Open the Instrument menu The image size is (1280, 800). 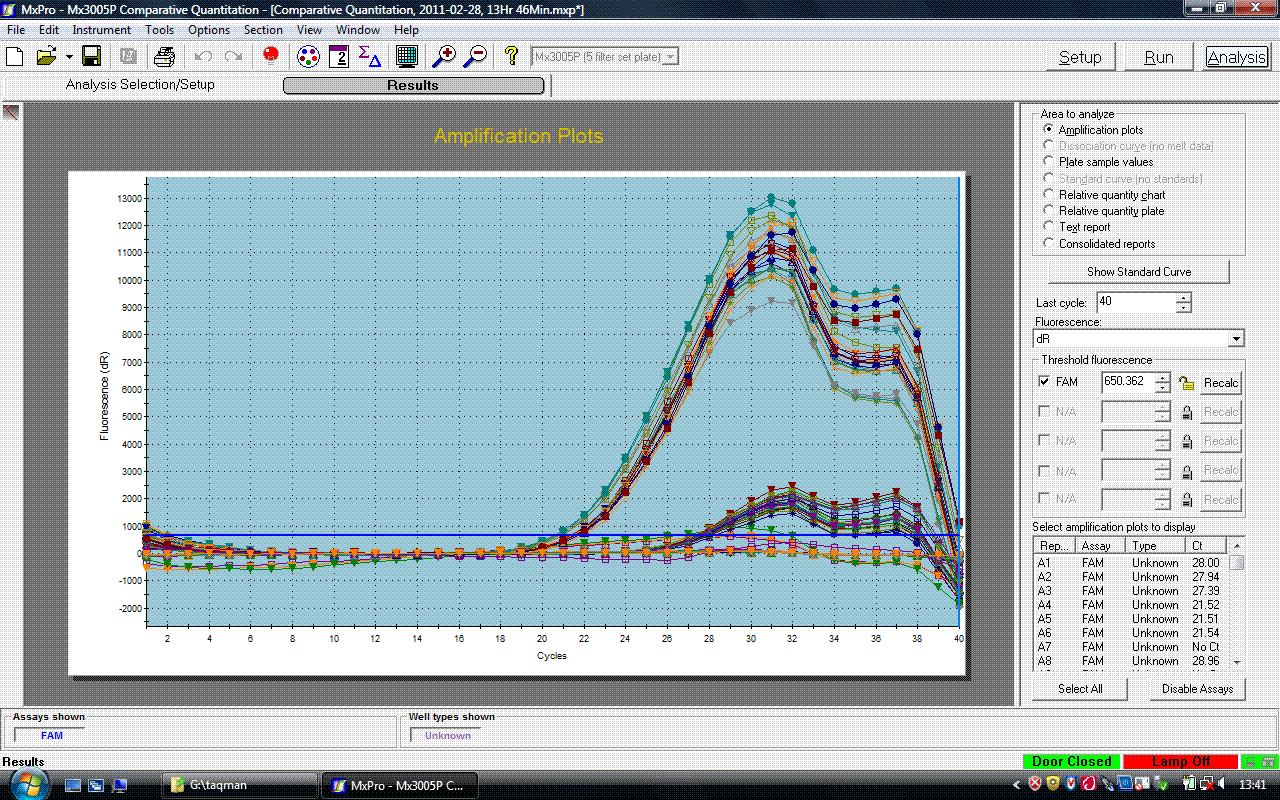pos(101,30)
